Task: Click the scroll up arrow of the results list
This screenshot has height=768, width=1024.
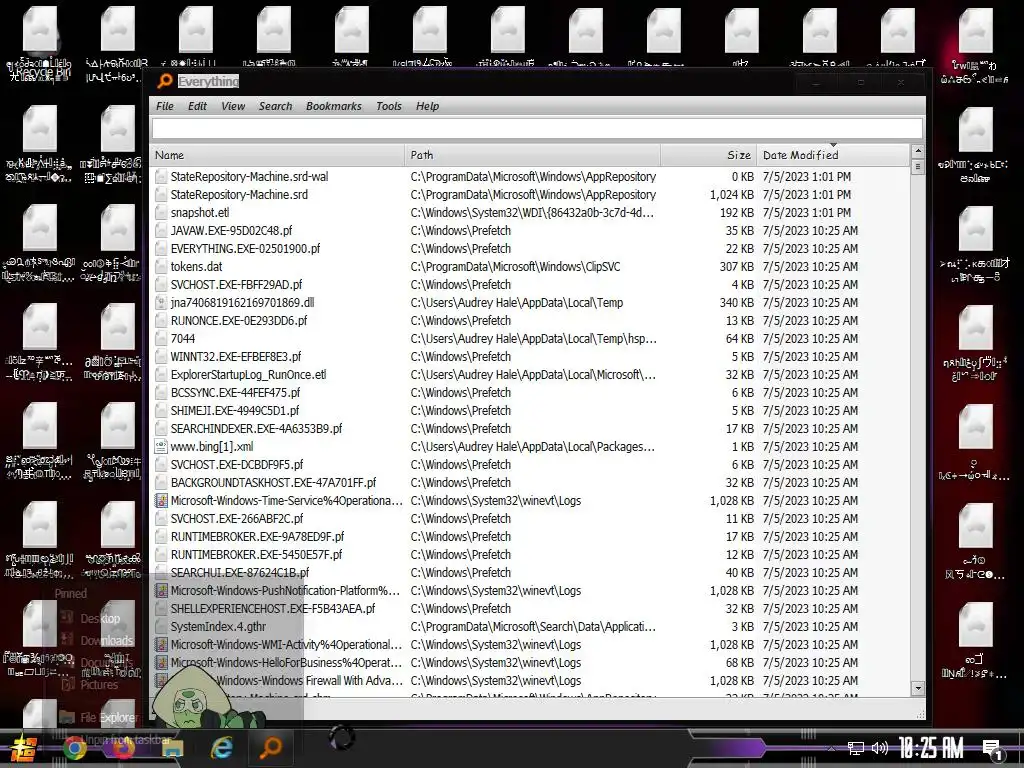Action: 918,152
